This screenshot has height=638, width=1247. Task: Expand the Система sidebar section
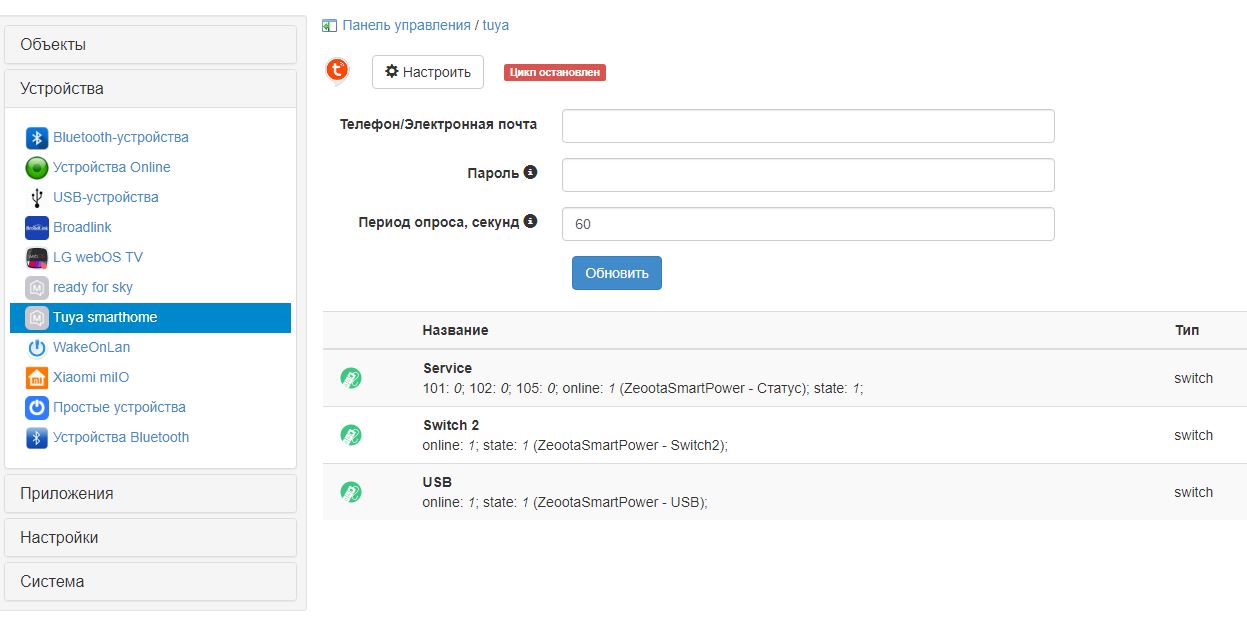point(151,581)
